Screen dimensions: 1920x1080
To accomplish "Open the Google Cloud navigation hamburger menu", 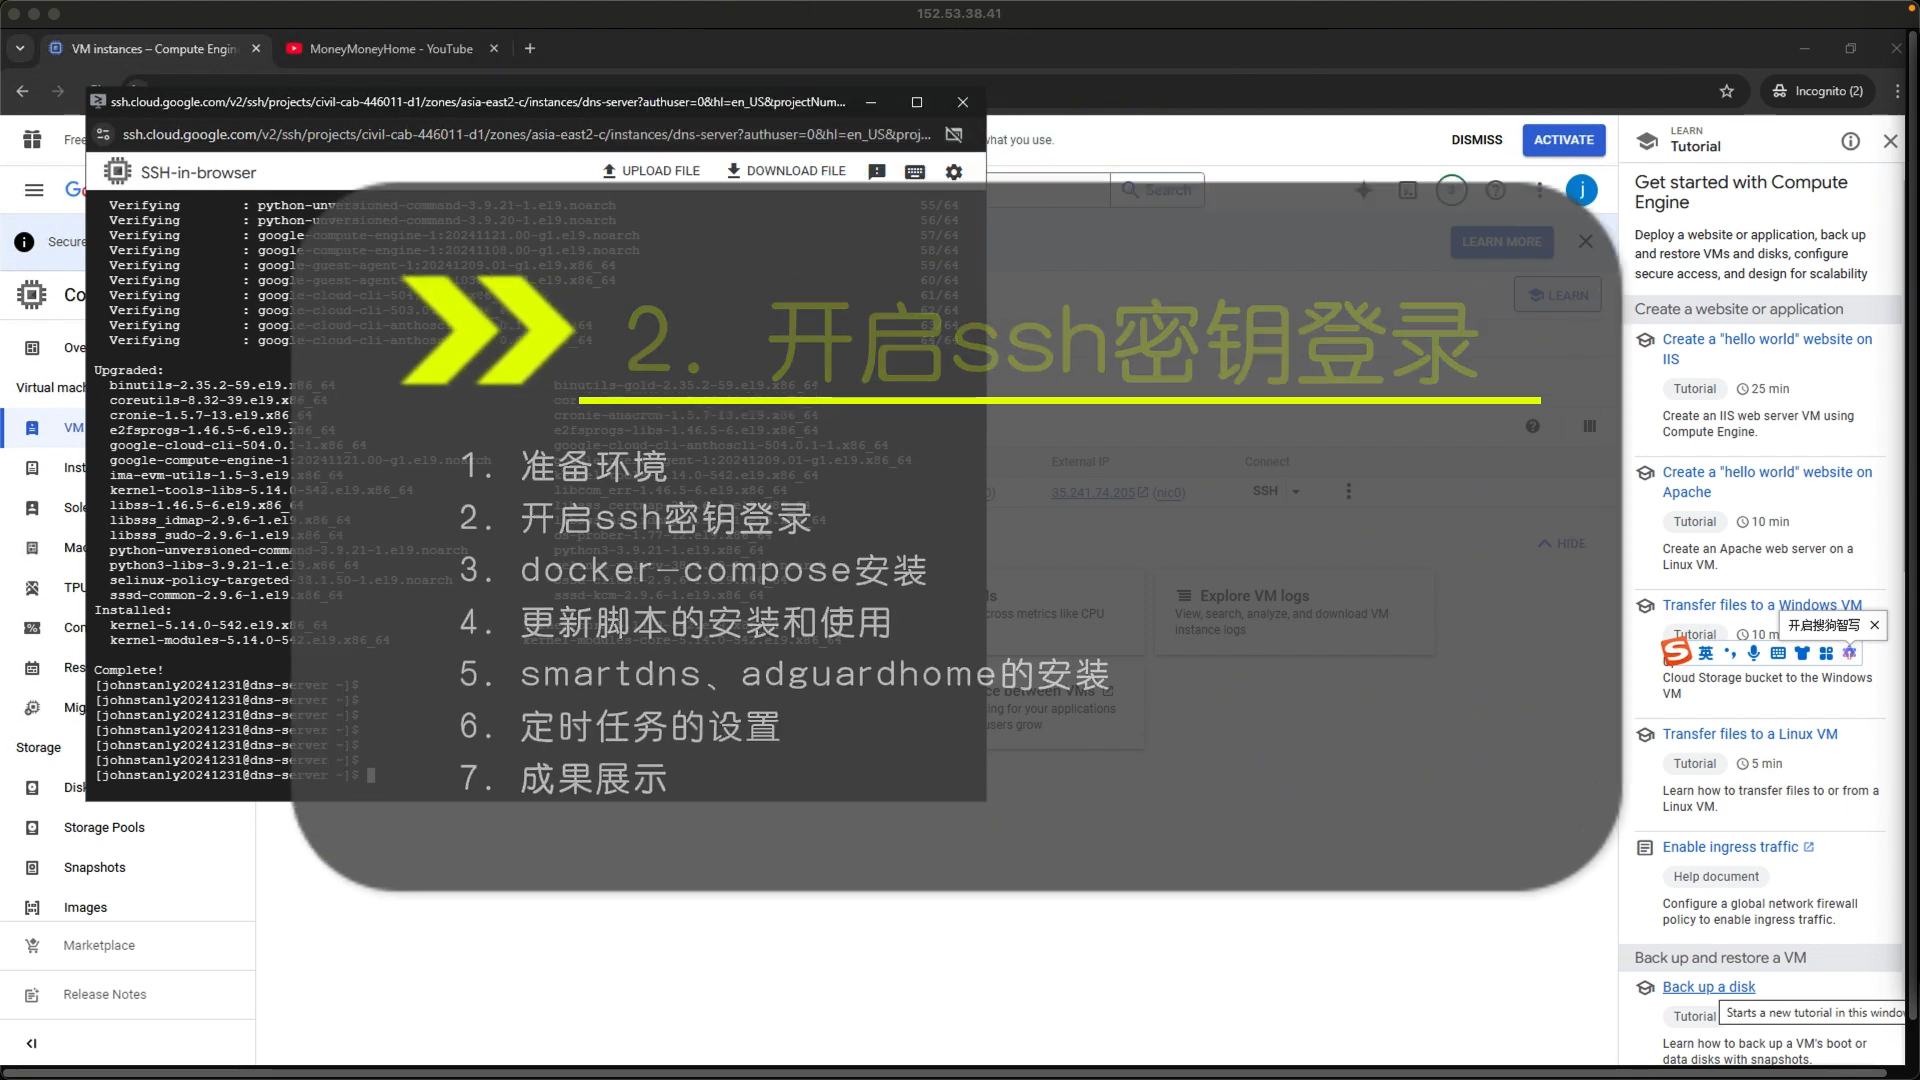I will tap(34, 190).
